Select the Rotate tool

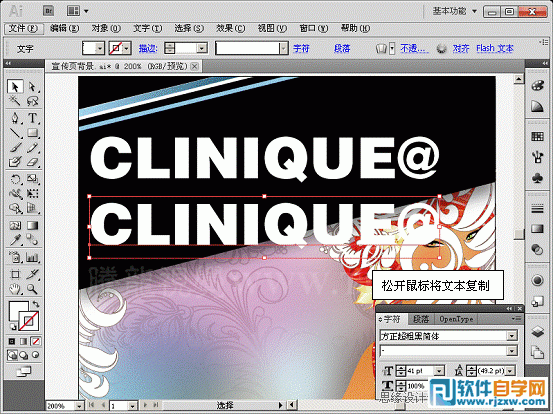click(15, 179)
